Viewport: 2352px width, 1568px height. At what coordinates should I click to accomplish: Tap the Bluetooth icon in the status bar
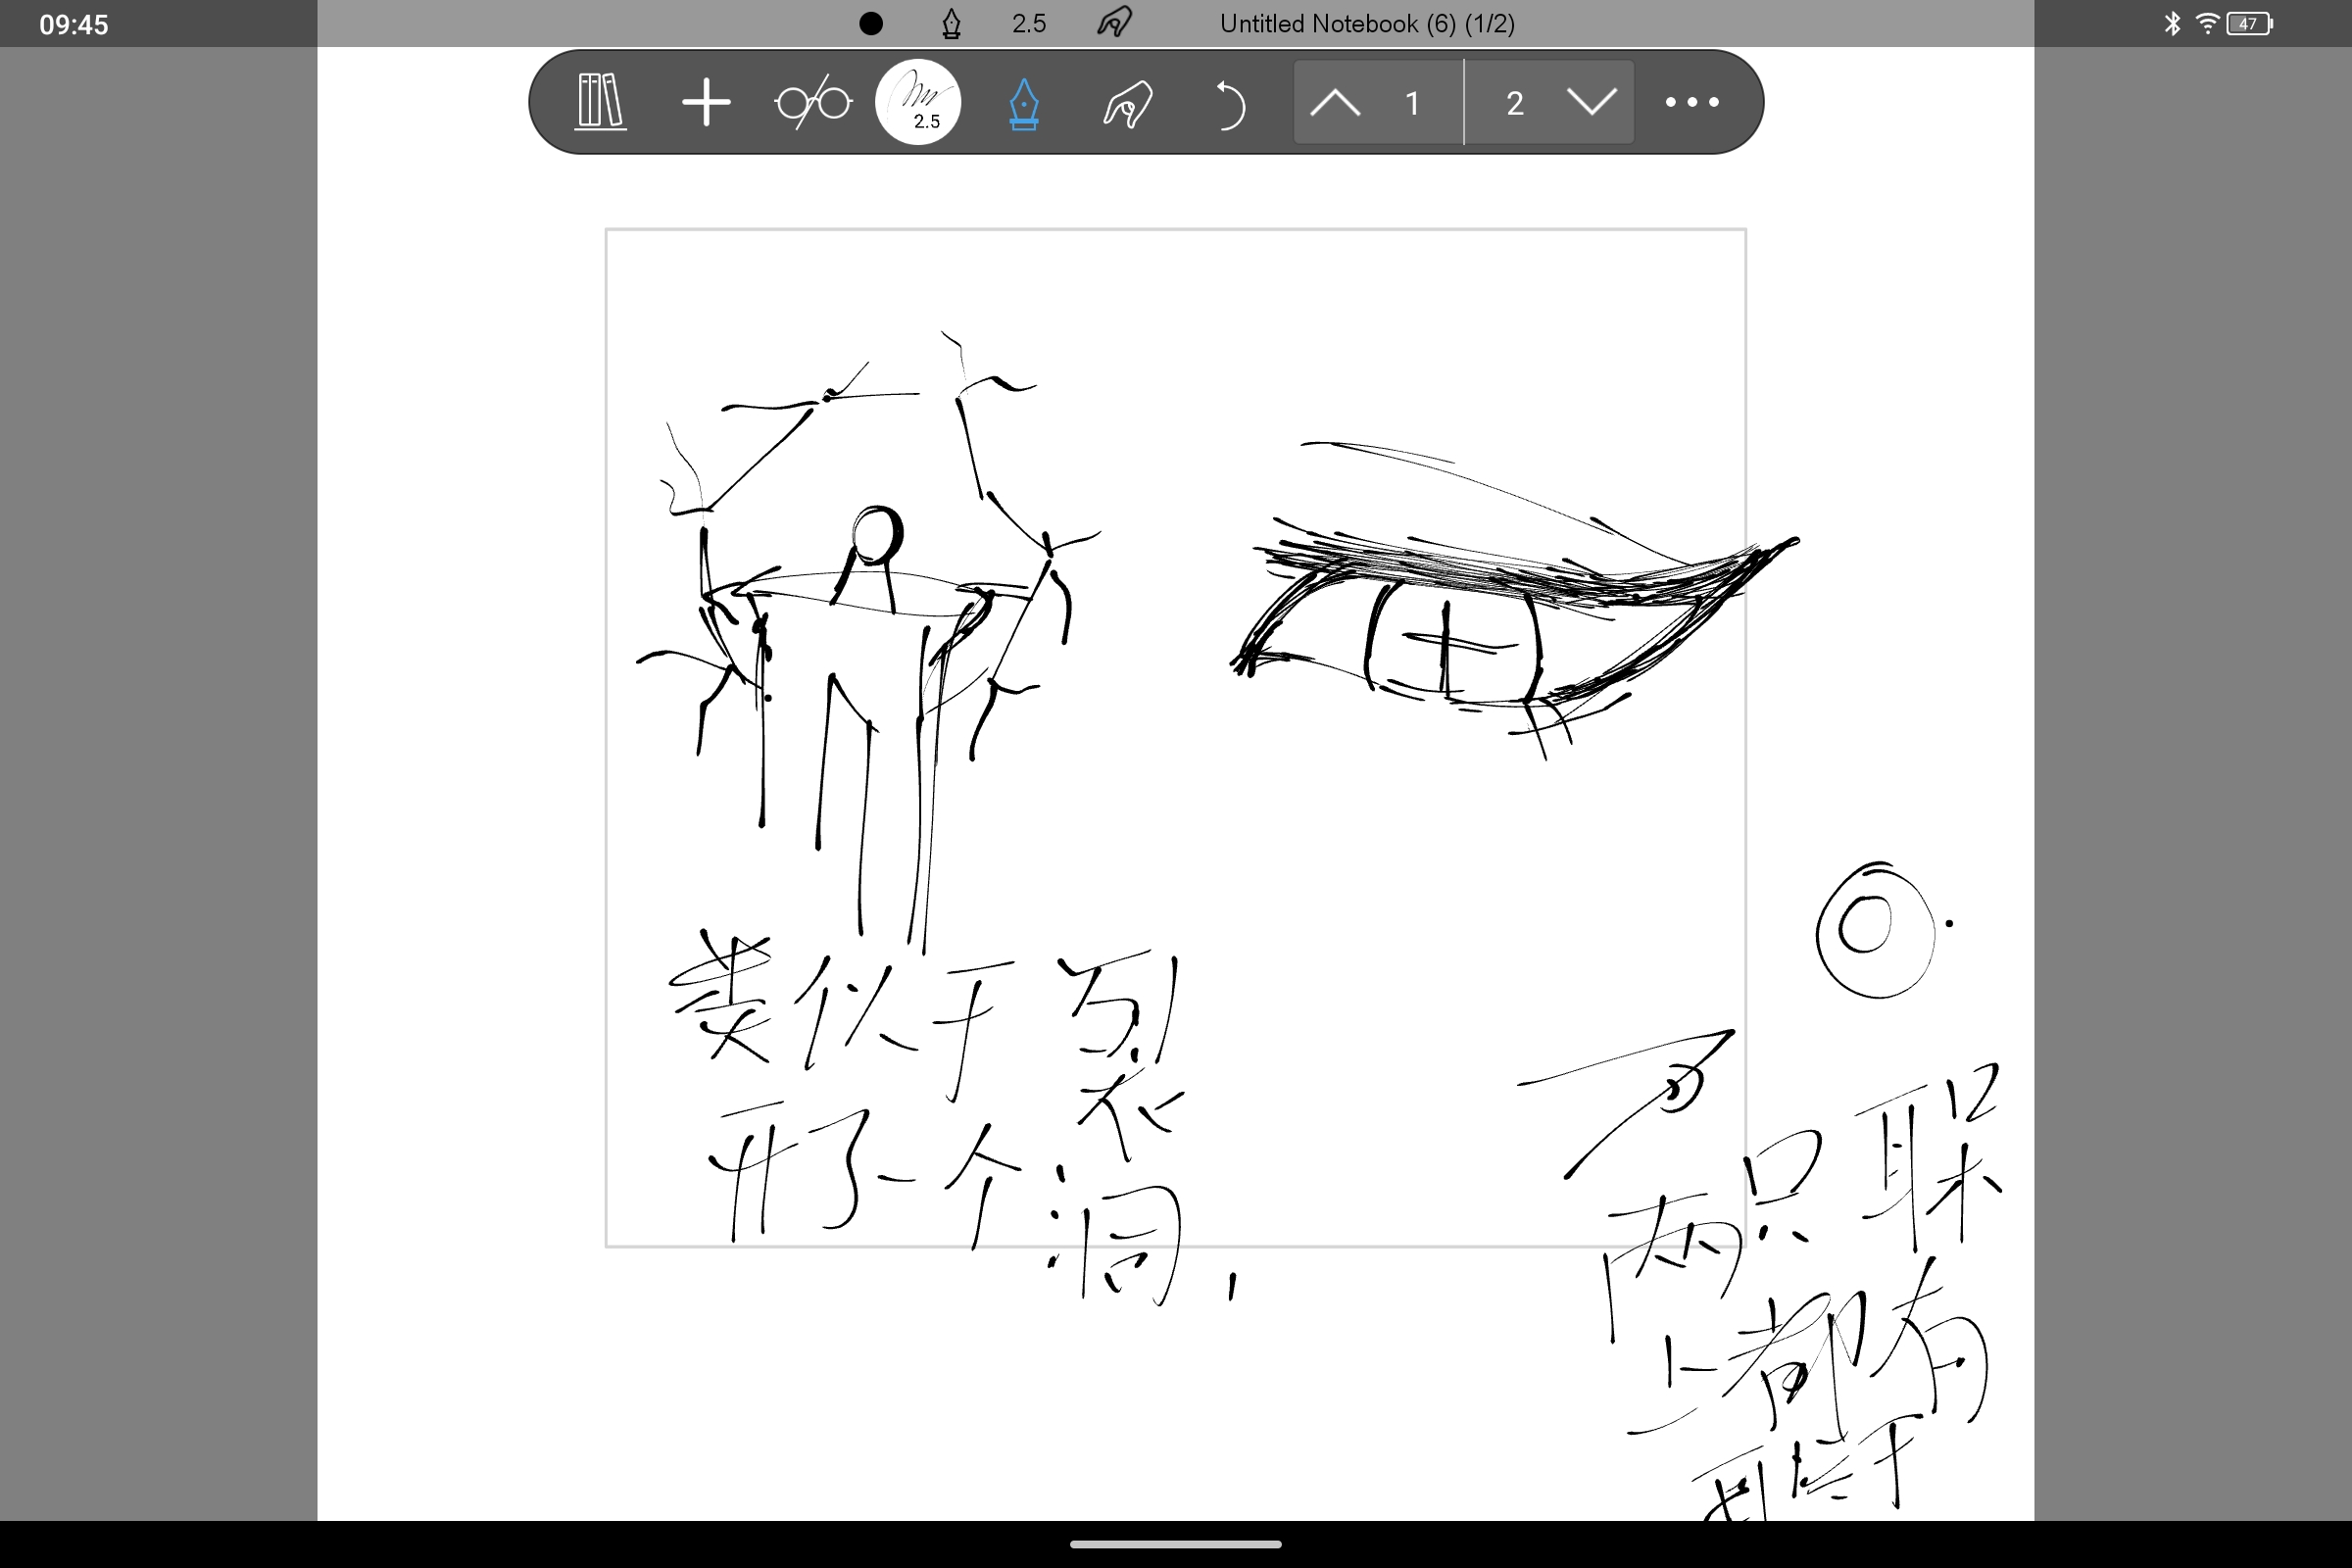coord(2170,23)
